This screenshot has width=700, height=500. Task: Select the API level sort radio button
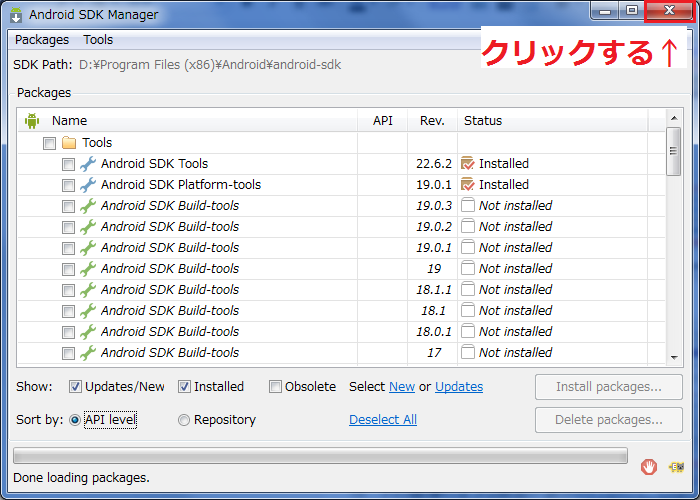pos(75,420)
